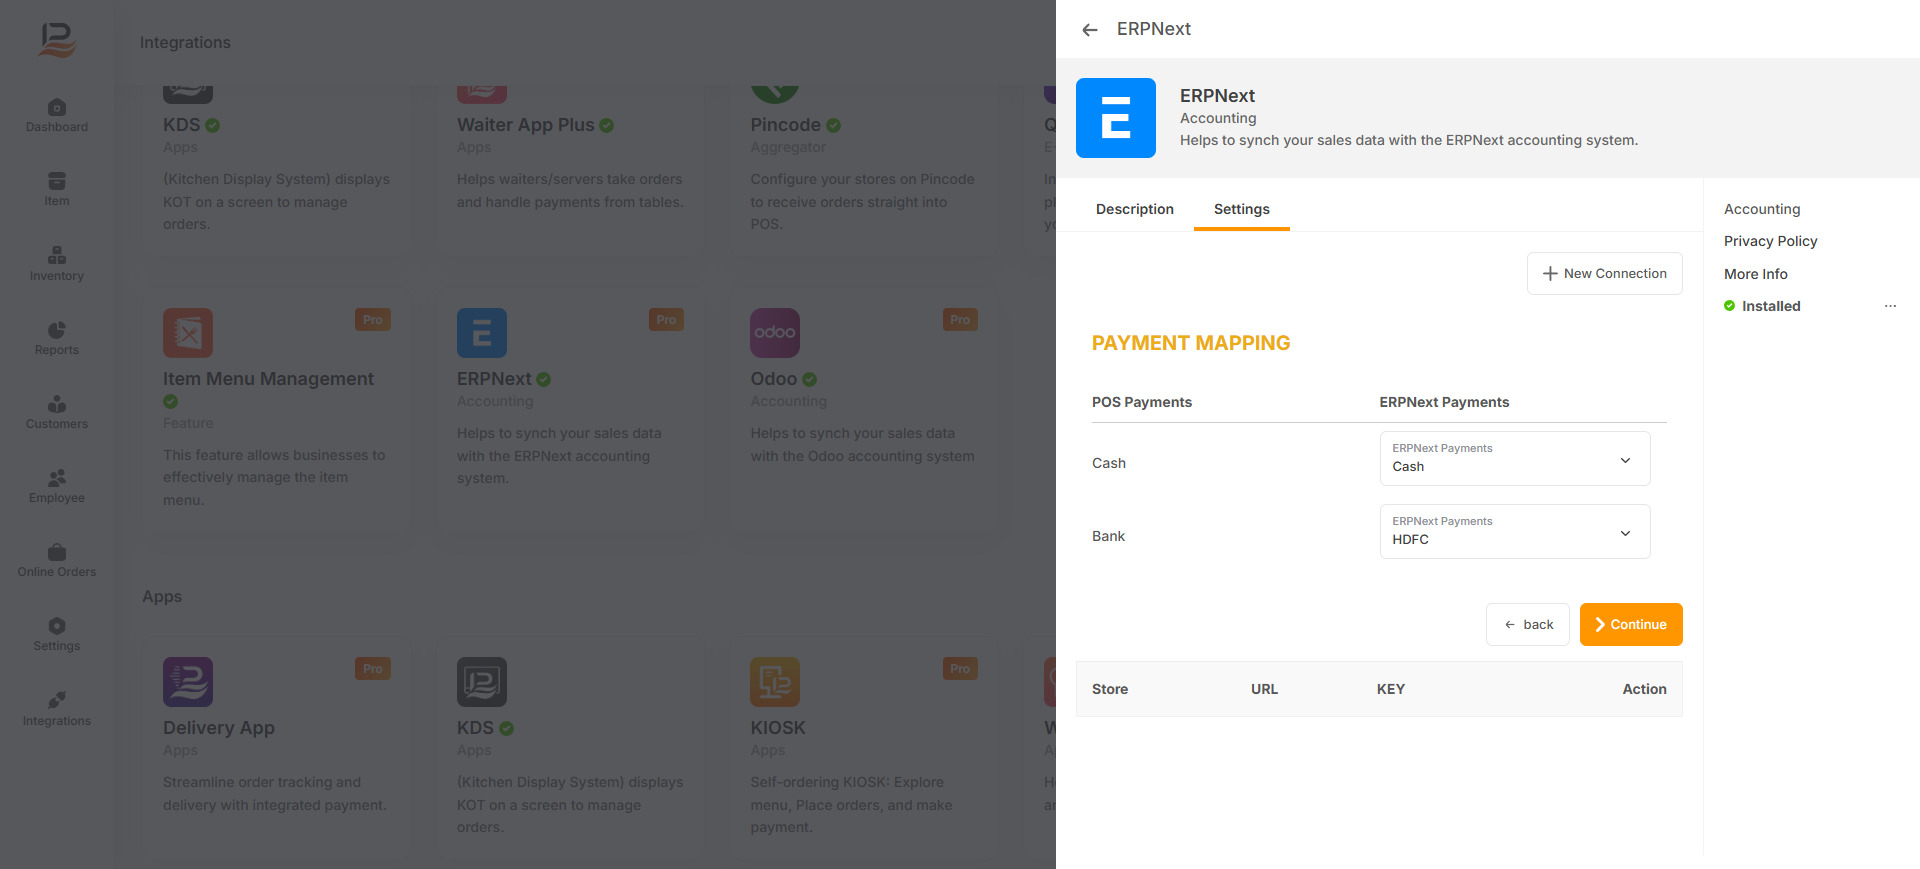This screenshot has height=869, width=1920.
Task: Click the blue ERPNext logo in header
Action: tap(1115, 118)
